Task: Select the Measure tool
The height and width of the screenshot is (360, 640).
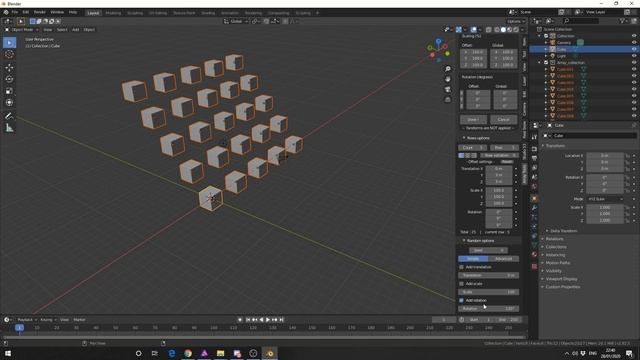Action: [x=9, y=128]
